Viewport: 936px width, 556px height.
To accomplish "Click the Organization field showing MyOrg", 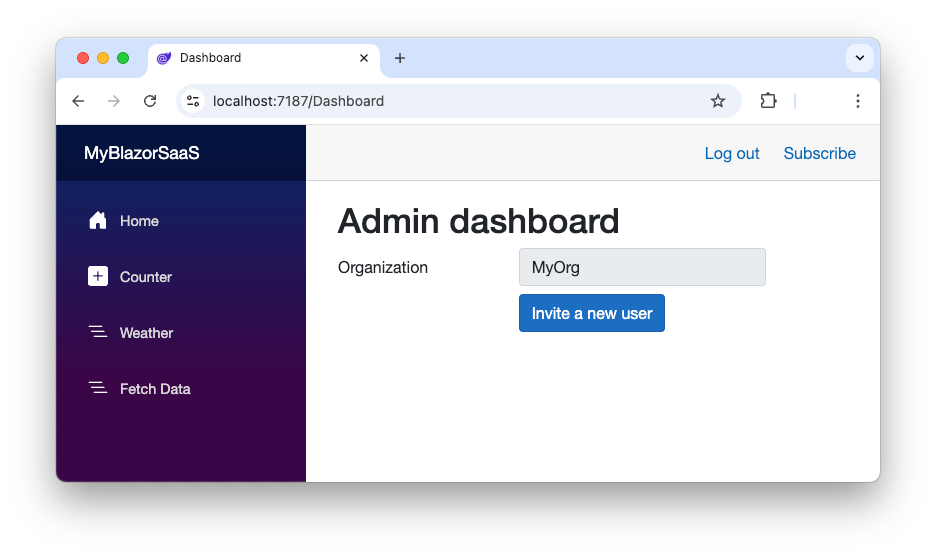I will [642, 267].
